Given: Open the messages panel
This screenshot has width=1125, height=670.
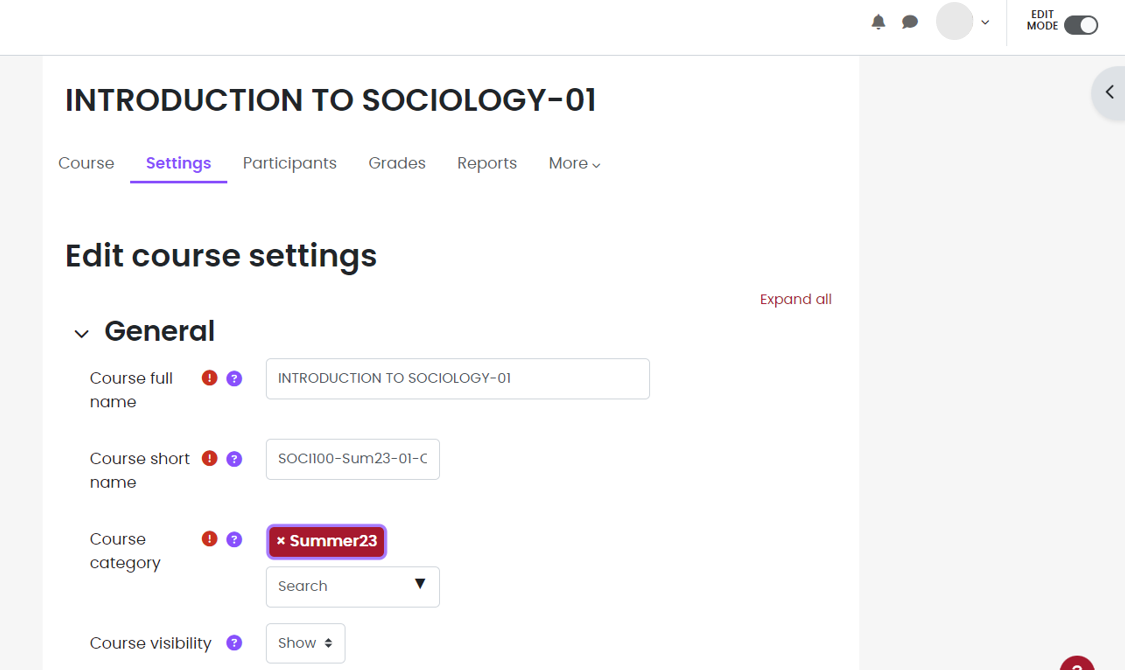Looking at the screenshot, I should (909, 21).
